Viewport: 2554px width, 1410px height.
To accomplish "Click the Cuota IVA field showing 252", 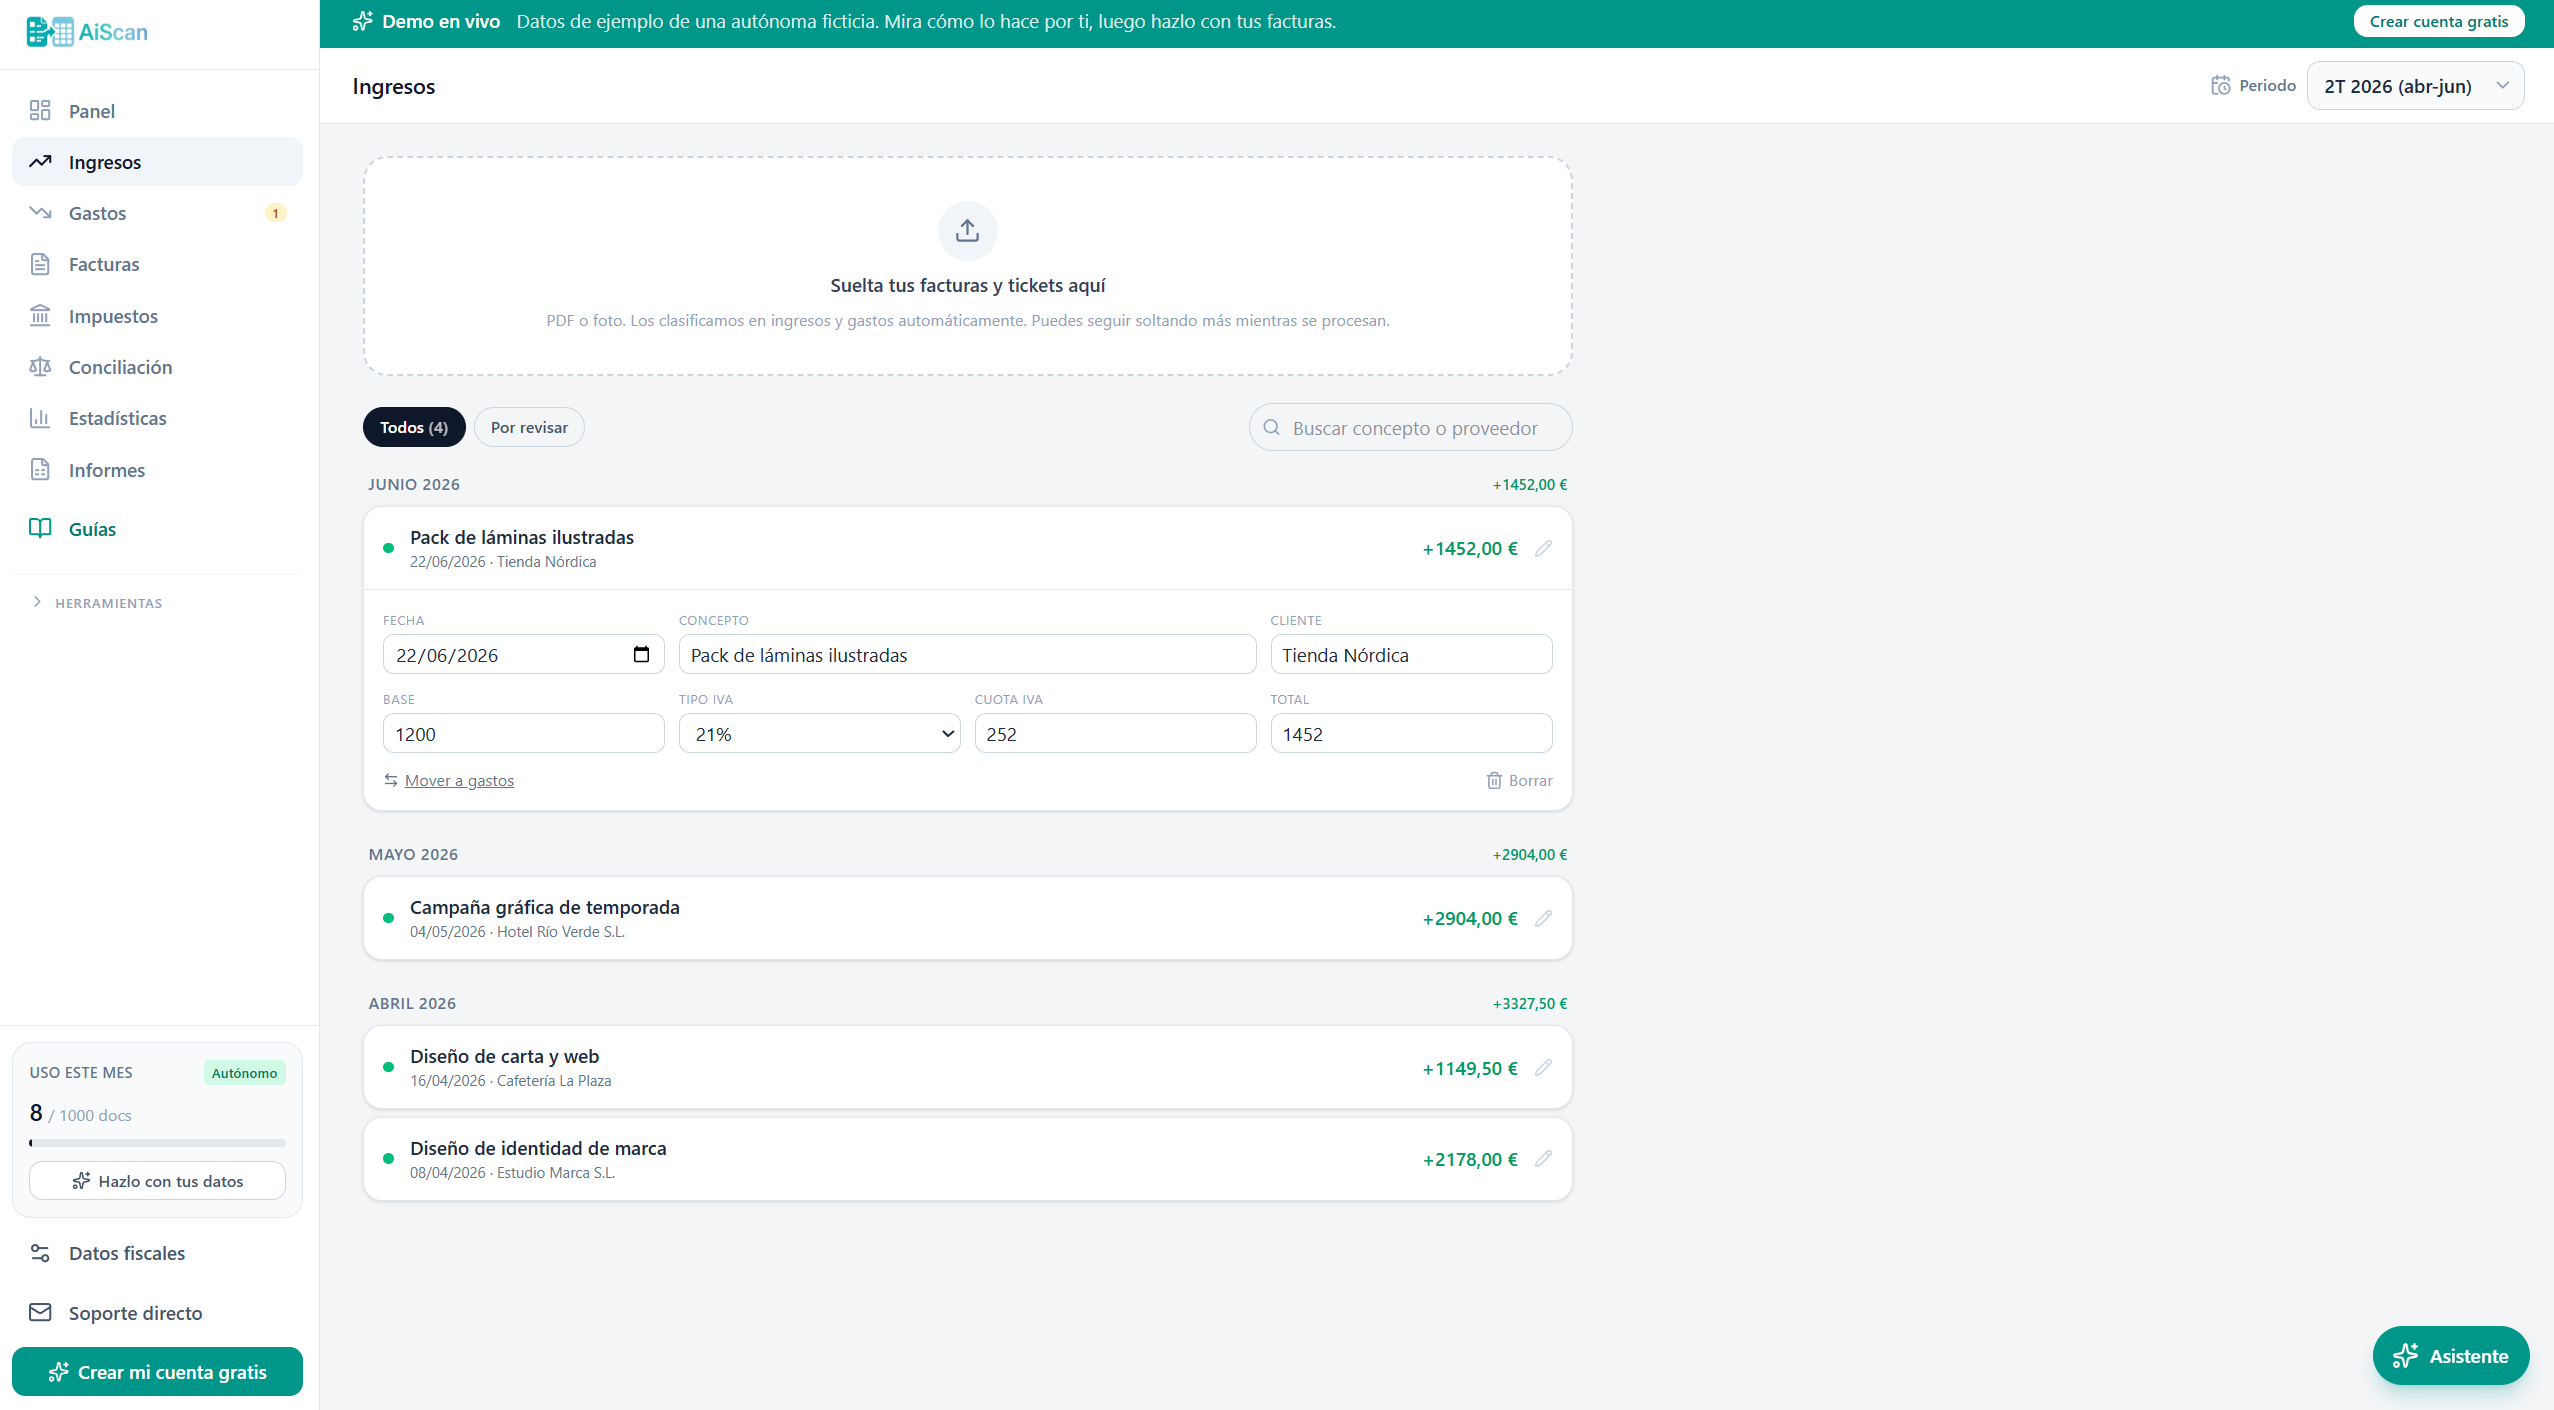I will (1115, 733).
